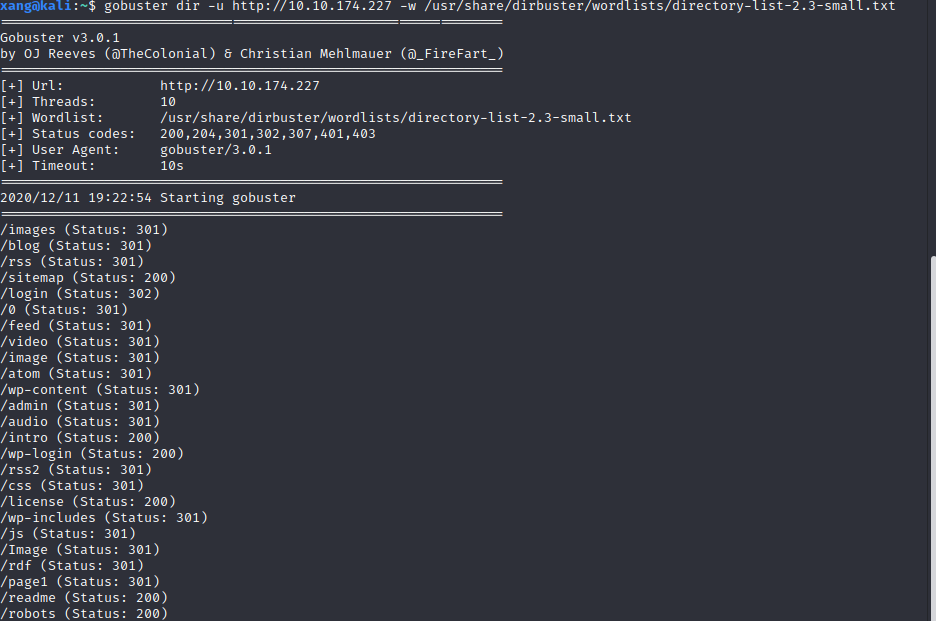Click the Starting gobuster timestamp line
The width and height of the screenshot is (936, 621).
coord(147,198)
